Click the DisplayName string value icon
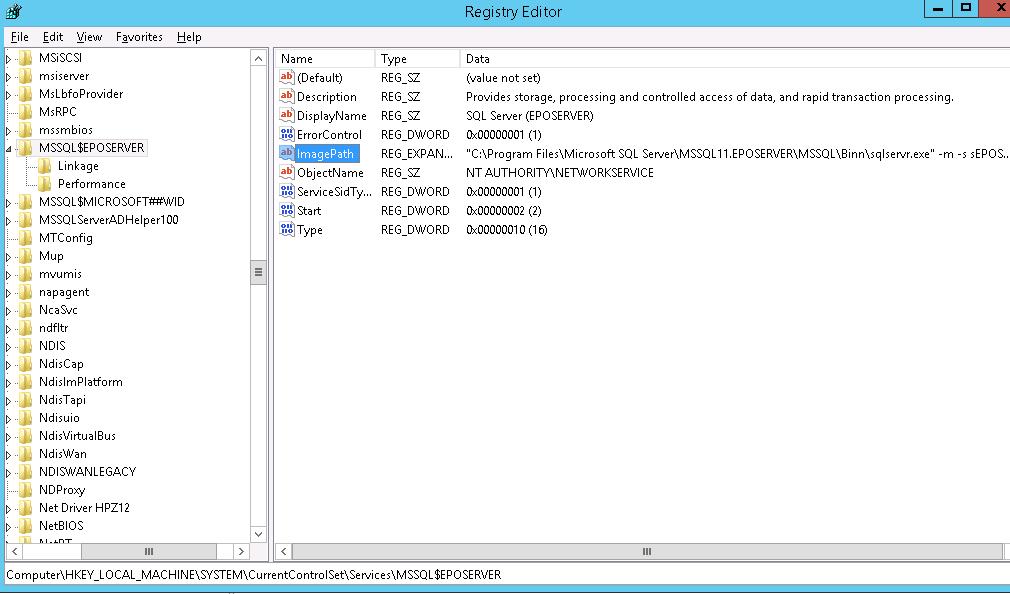 point(287,115)
